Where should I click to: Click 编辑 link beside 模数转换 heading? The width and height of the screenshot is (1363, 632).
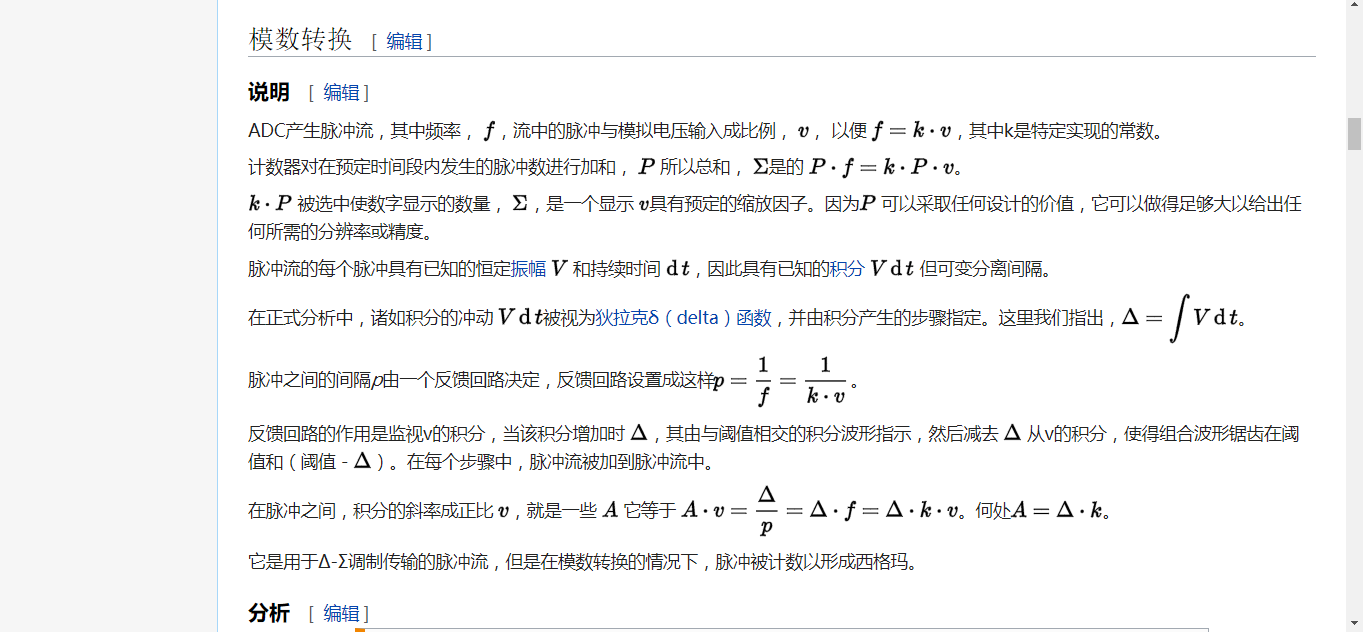404,42
